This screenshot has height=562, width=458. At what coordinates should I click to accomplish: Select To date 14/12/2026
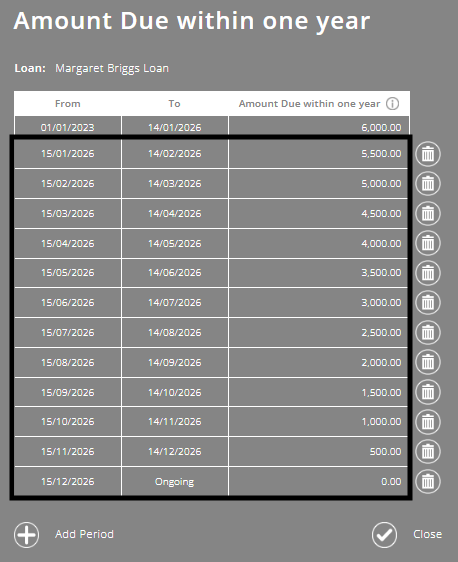(x=175, y=452)
